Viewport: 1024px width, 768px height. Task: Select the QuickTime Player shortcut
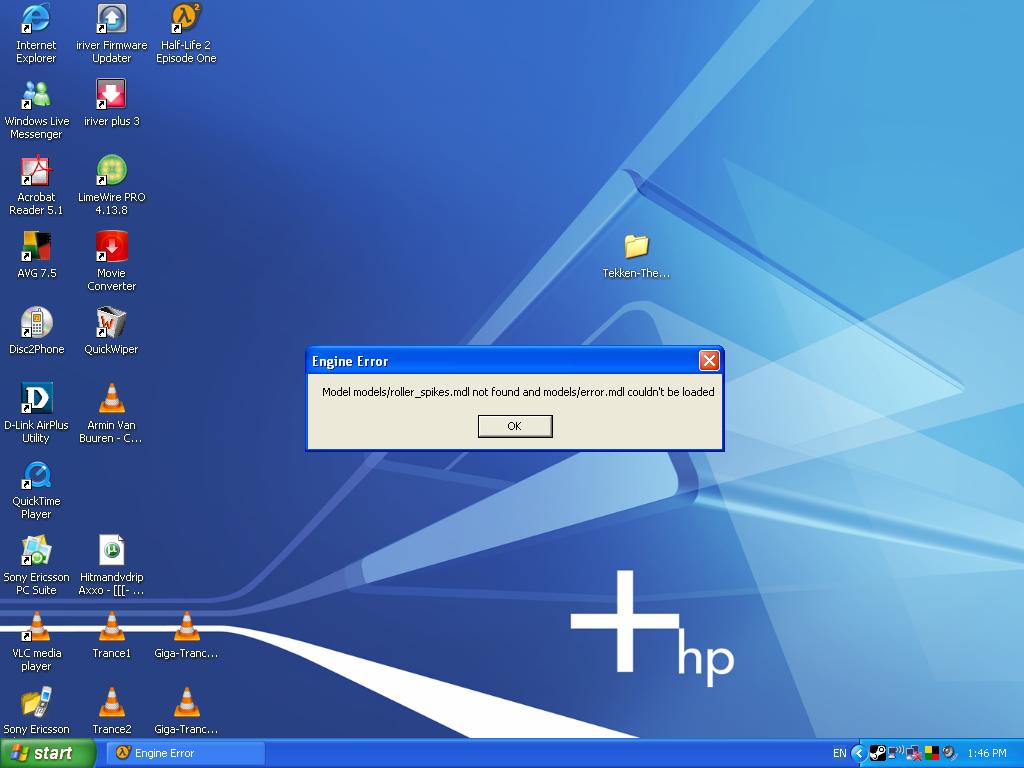(x=36, y=490)
